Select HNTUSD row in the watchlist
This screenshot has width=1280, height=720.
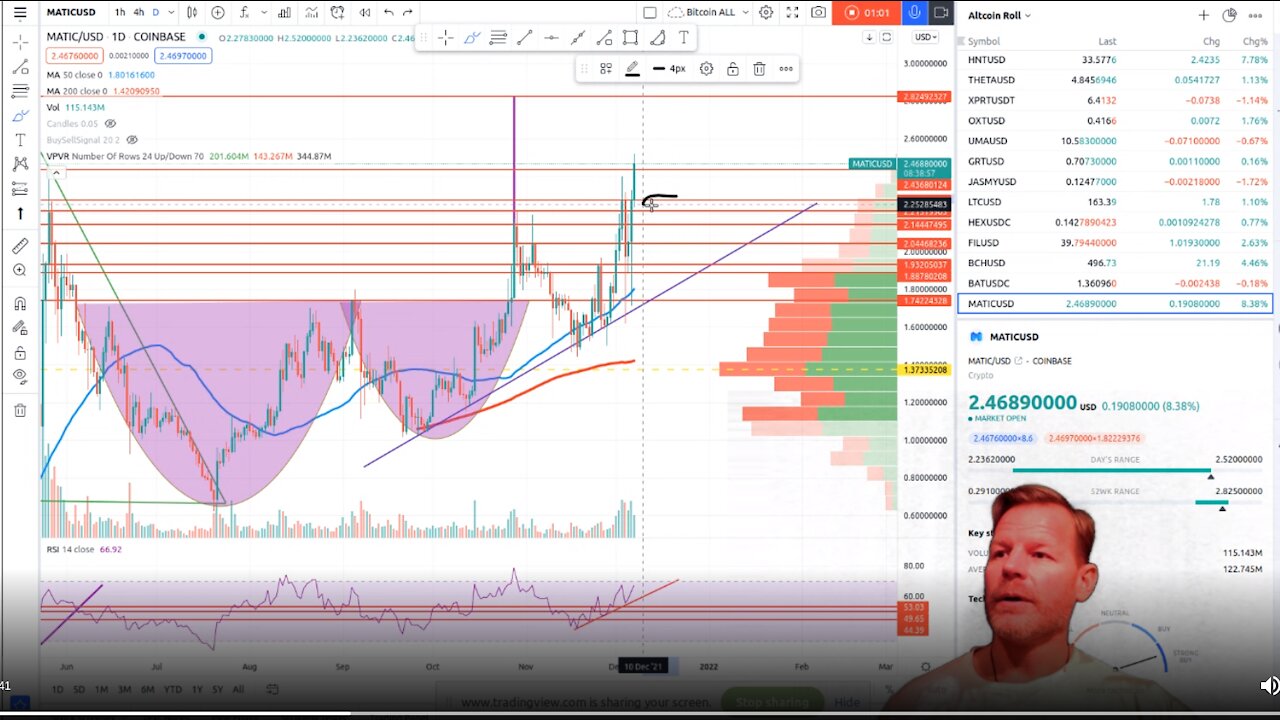point(1115,60)
